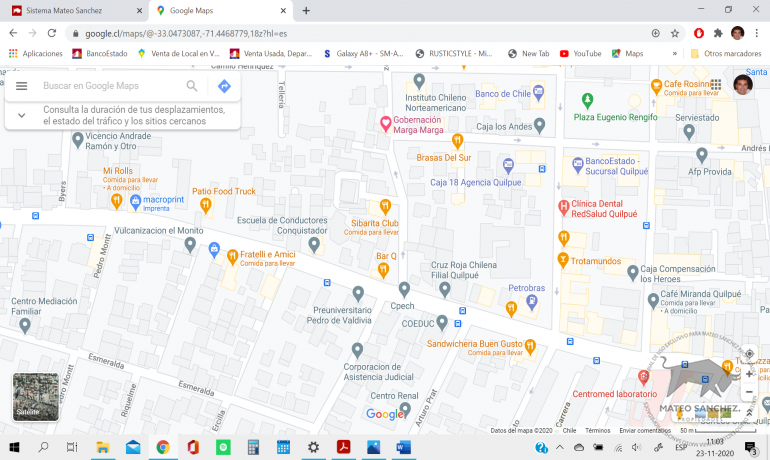770x460 pixels.
Task: Reload the page in Chrome
Action: click(52, 33)
